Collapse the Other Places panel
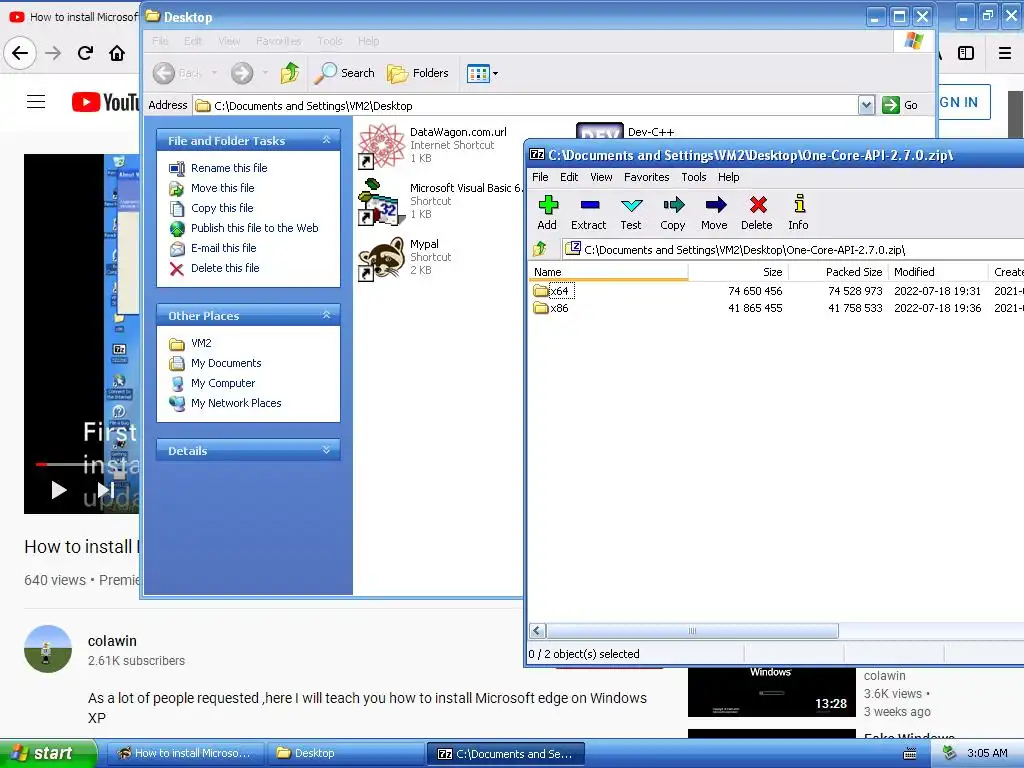 coord(327,315)
